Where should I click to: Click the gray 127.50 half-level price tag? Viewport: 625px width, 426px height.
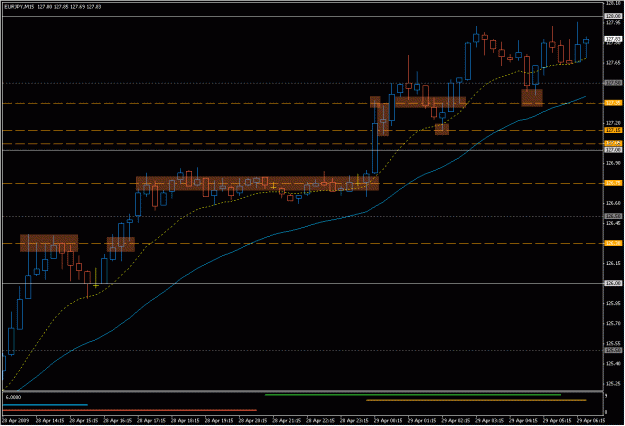click(x=613, y=83)
